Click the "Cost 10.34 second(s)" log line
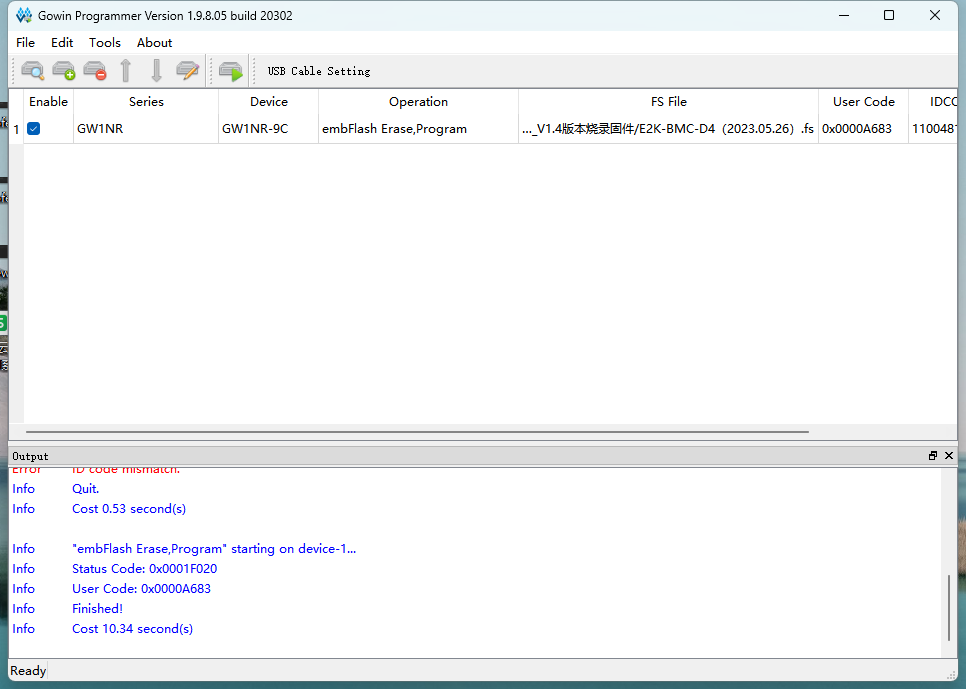The image size is (966, 689). tap(132, 629)
